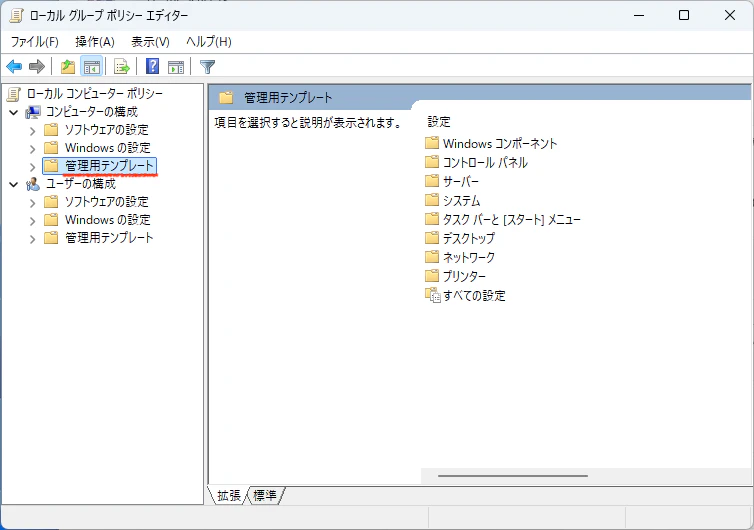Screen dimensions: 754x530
Task: Switch to the 拡張 tab
Action: (x=228, y=495)
